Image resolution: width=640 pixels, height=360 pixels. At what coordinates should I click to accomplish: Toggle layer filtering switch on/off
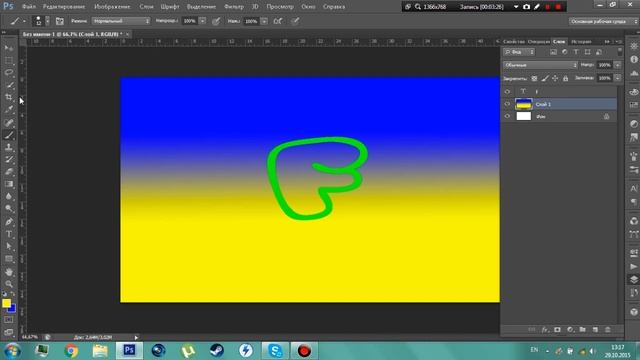[x=620, y=51]
